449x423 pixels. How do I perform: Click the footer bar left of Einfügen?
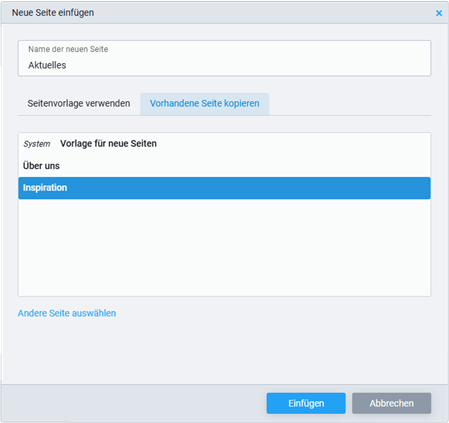(x=133, y=403)
